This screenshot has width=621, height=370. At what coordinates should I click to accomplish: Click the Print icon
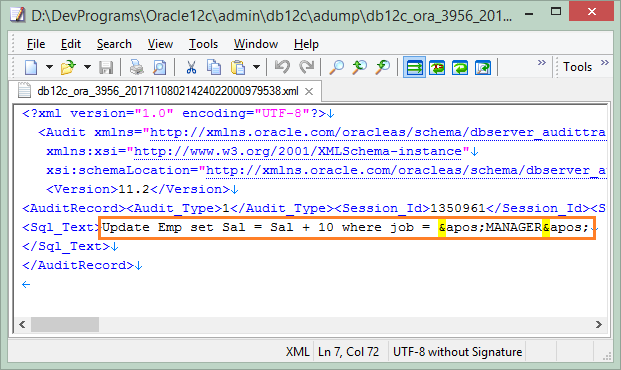(137, 67)
